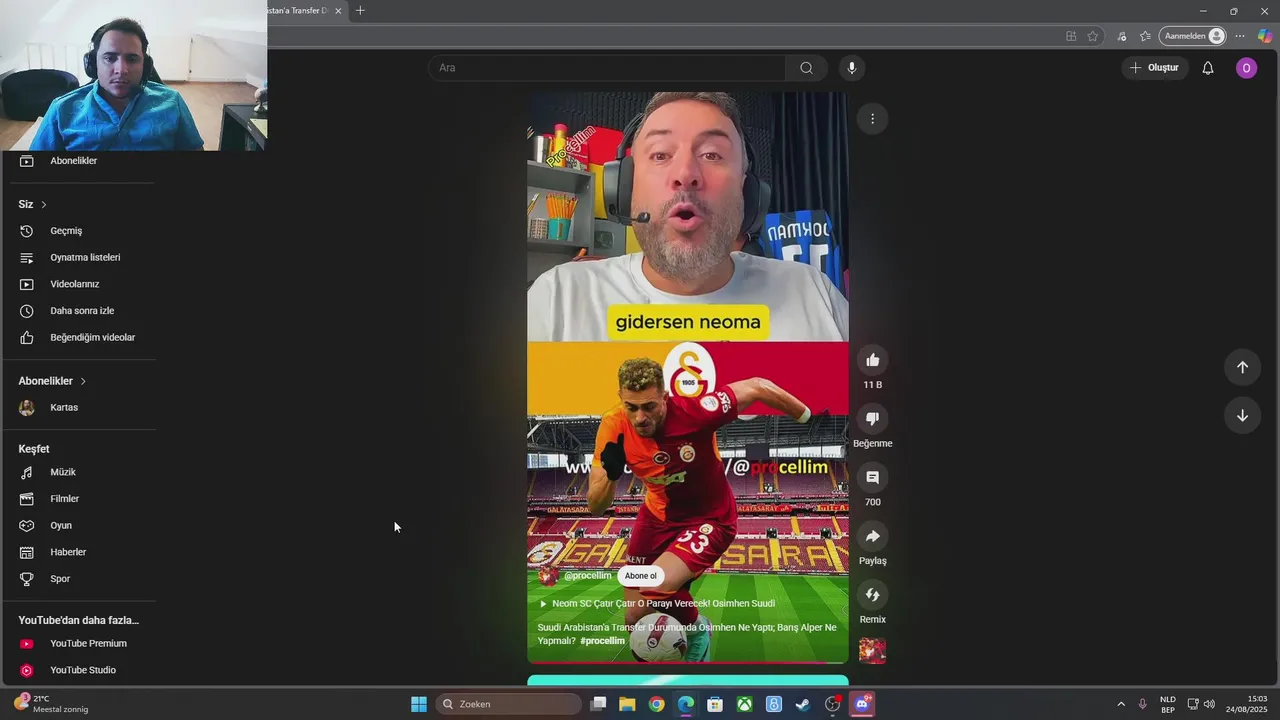Viewport: 1280px width, 720px height.
Task: Share the Short via Paylaş
Action: pos(872,537)
